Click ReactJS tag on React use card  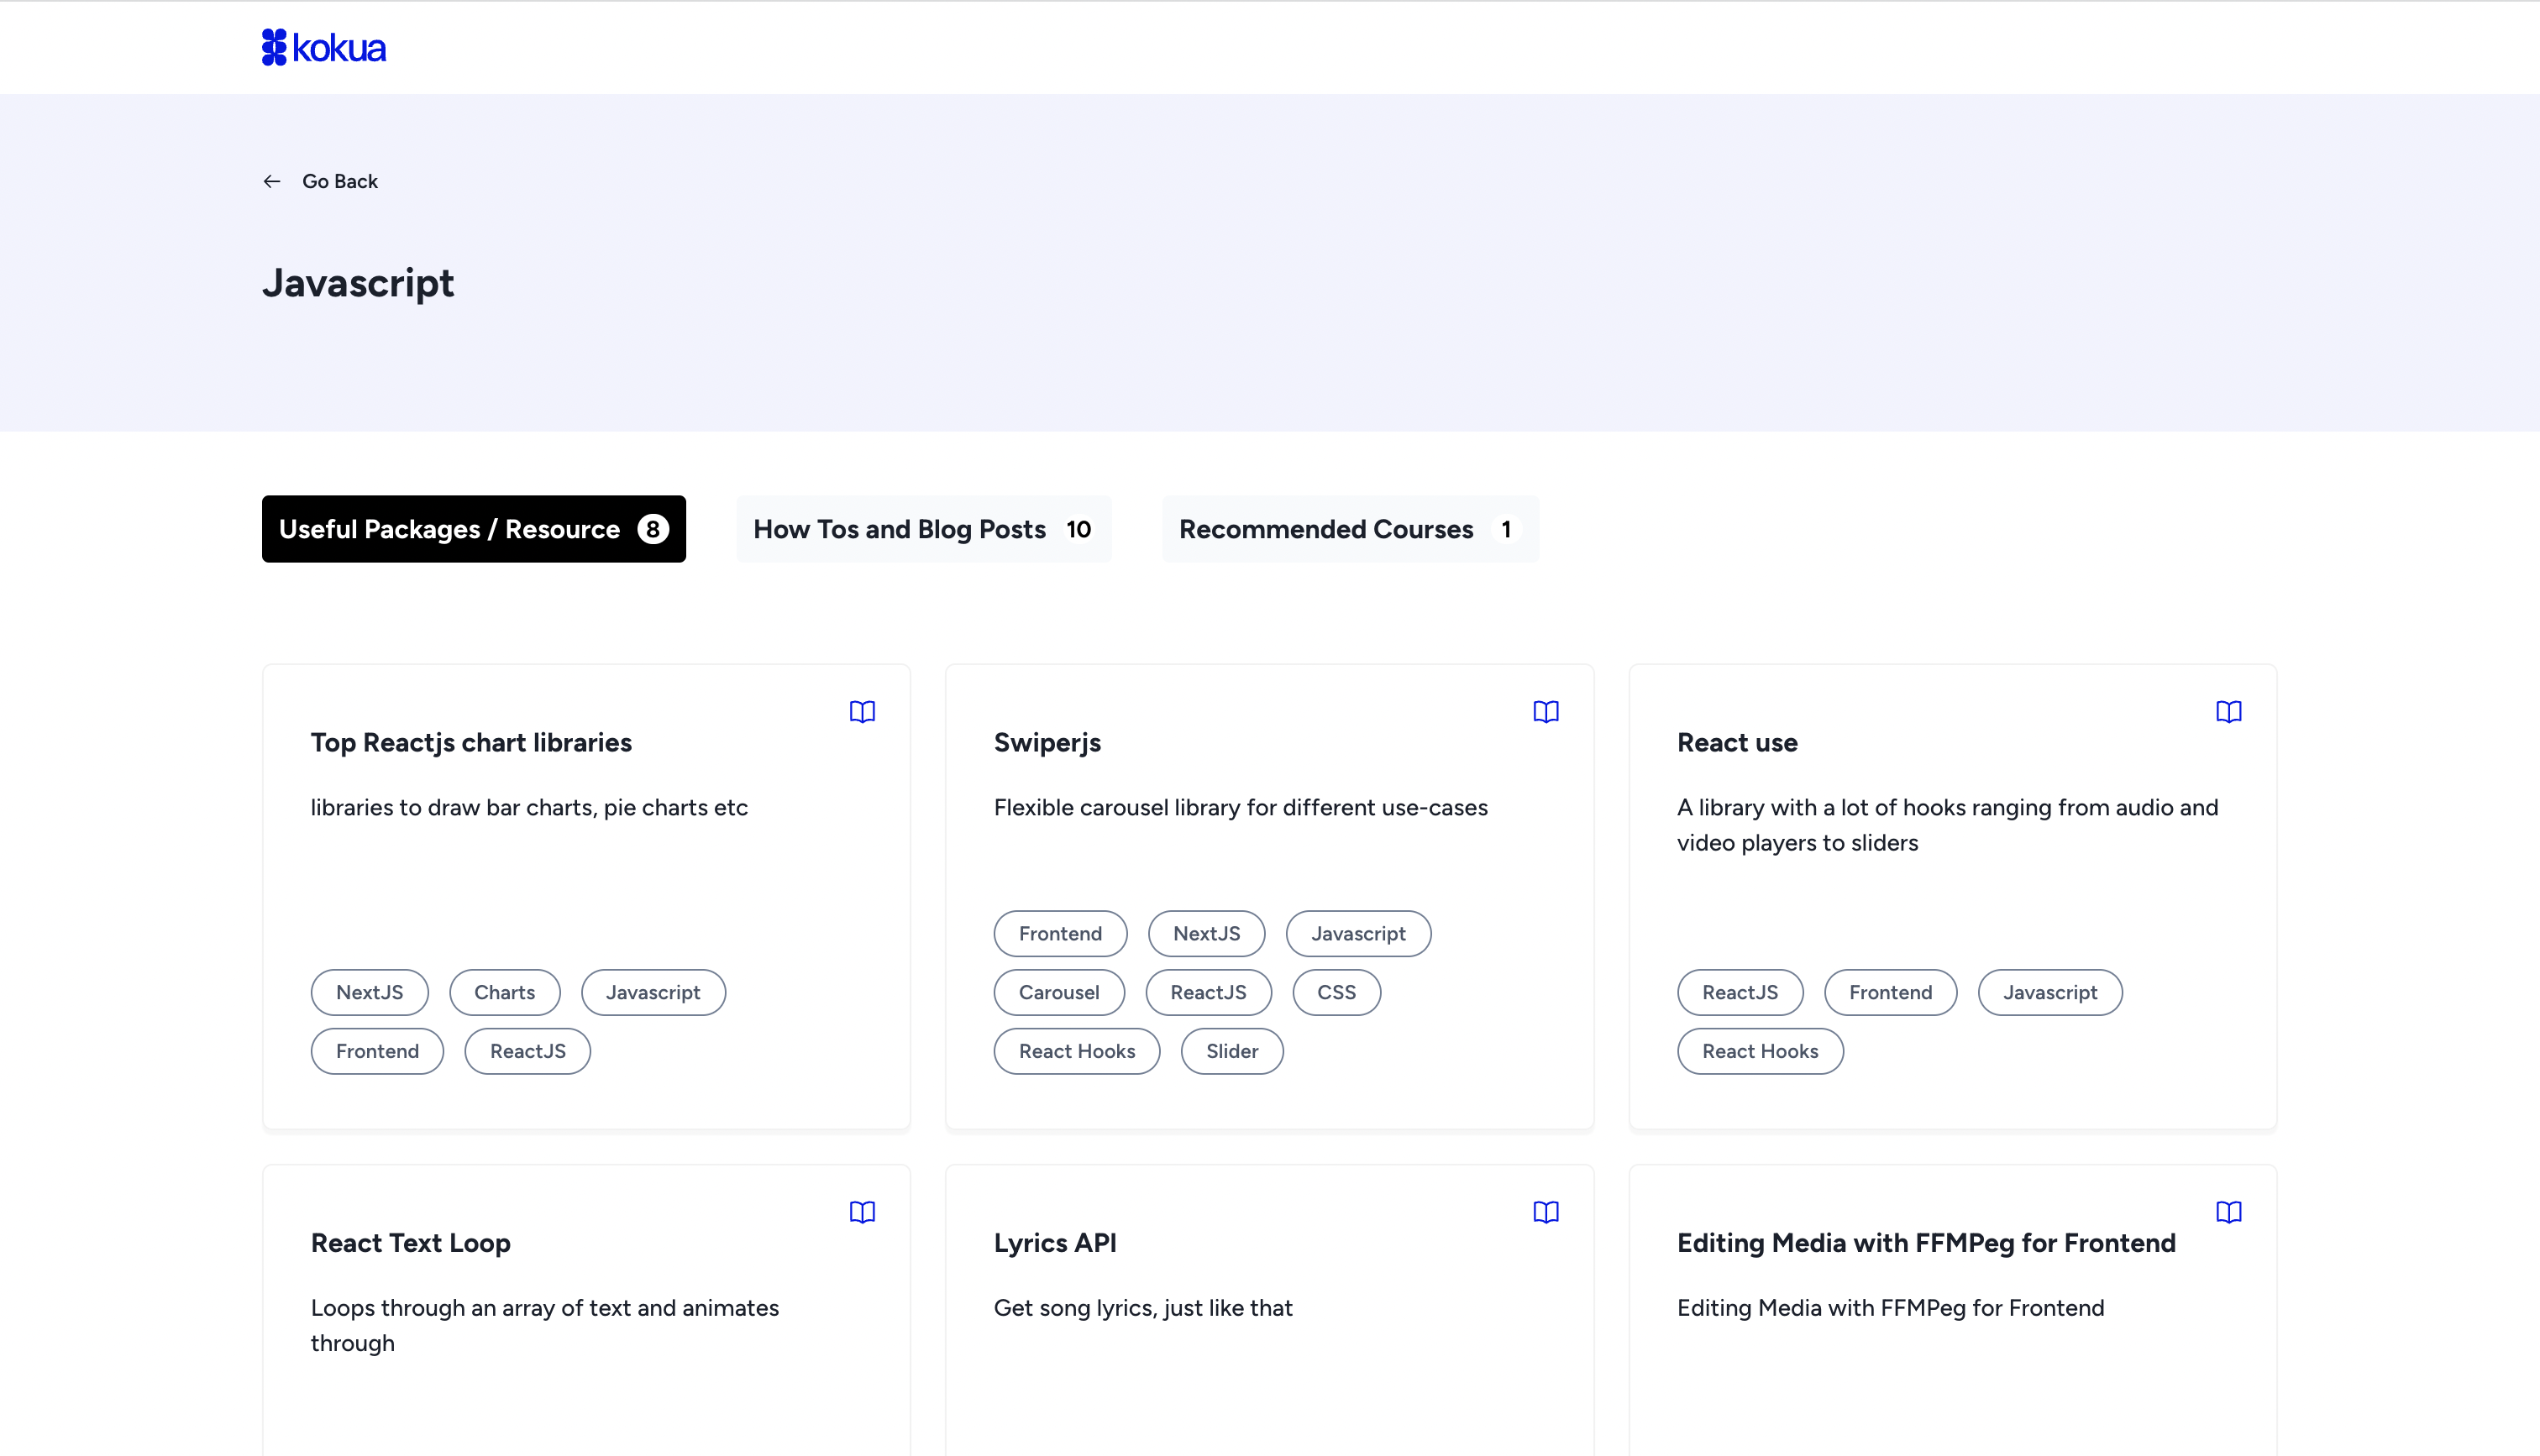[x=1740, y=992]
